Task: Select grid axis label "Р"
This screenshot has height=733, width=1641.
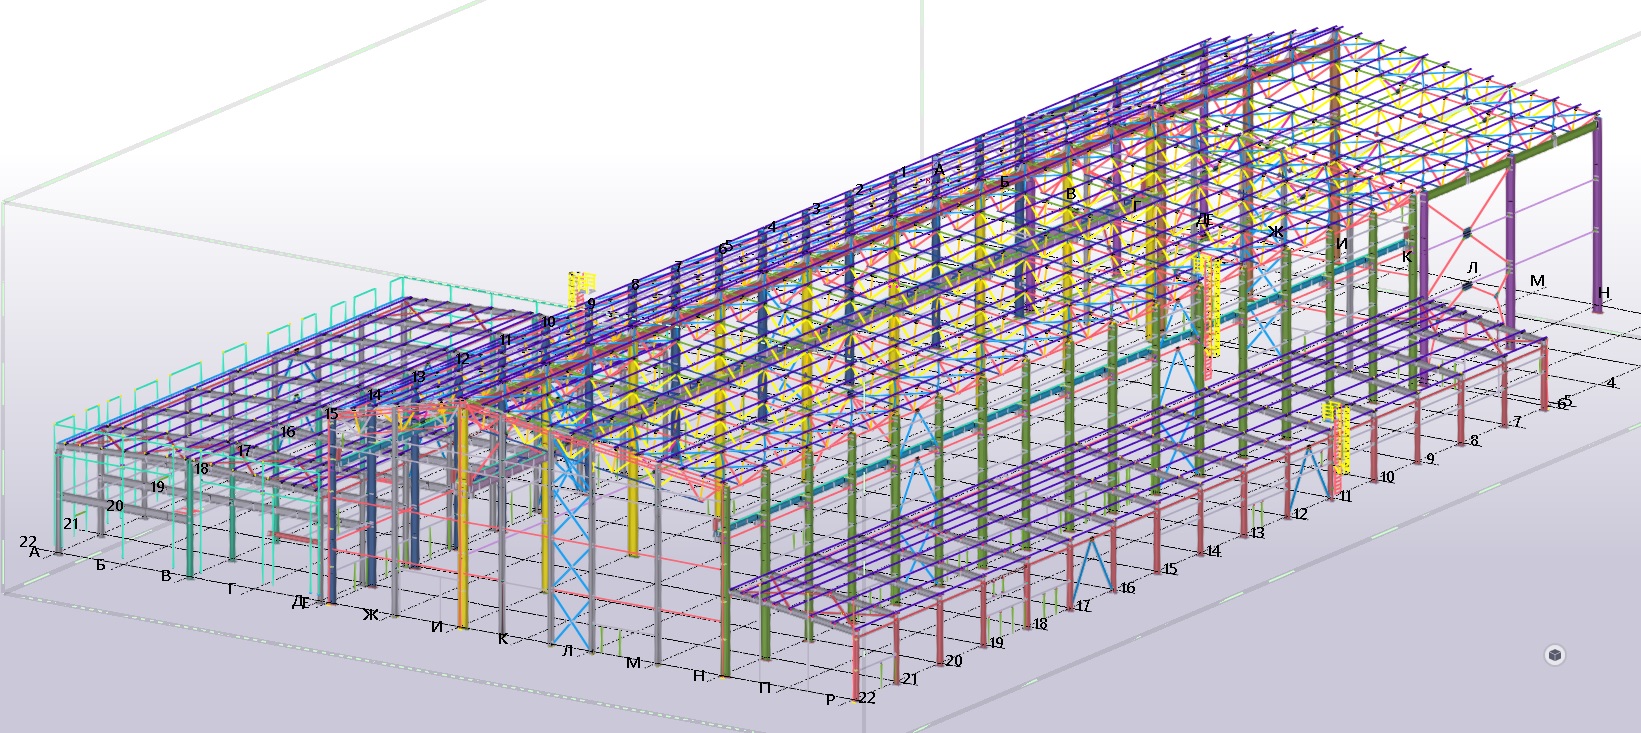Action: pyautogui.click(x=830, y=700)
